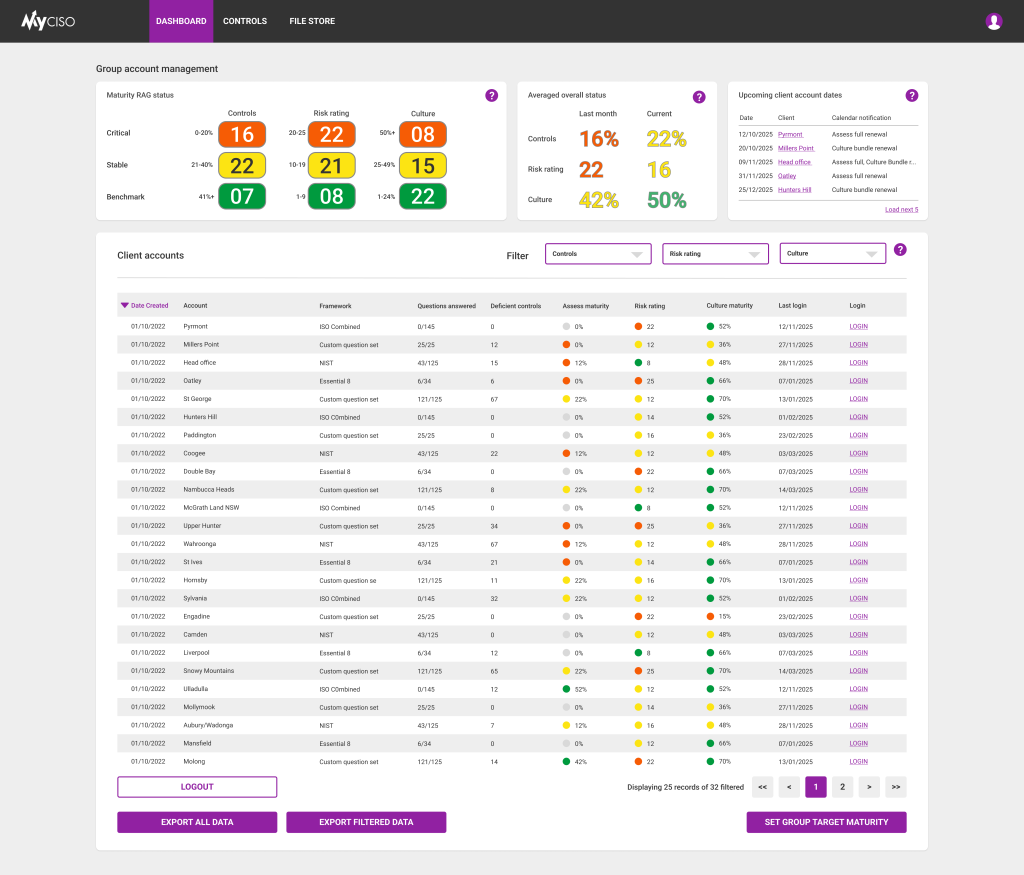The height and width of the screenshot is (875, 1024).
Task: Click the EXPORT ALL DATA button
Action: (x=197, y=822)
